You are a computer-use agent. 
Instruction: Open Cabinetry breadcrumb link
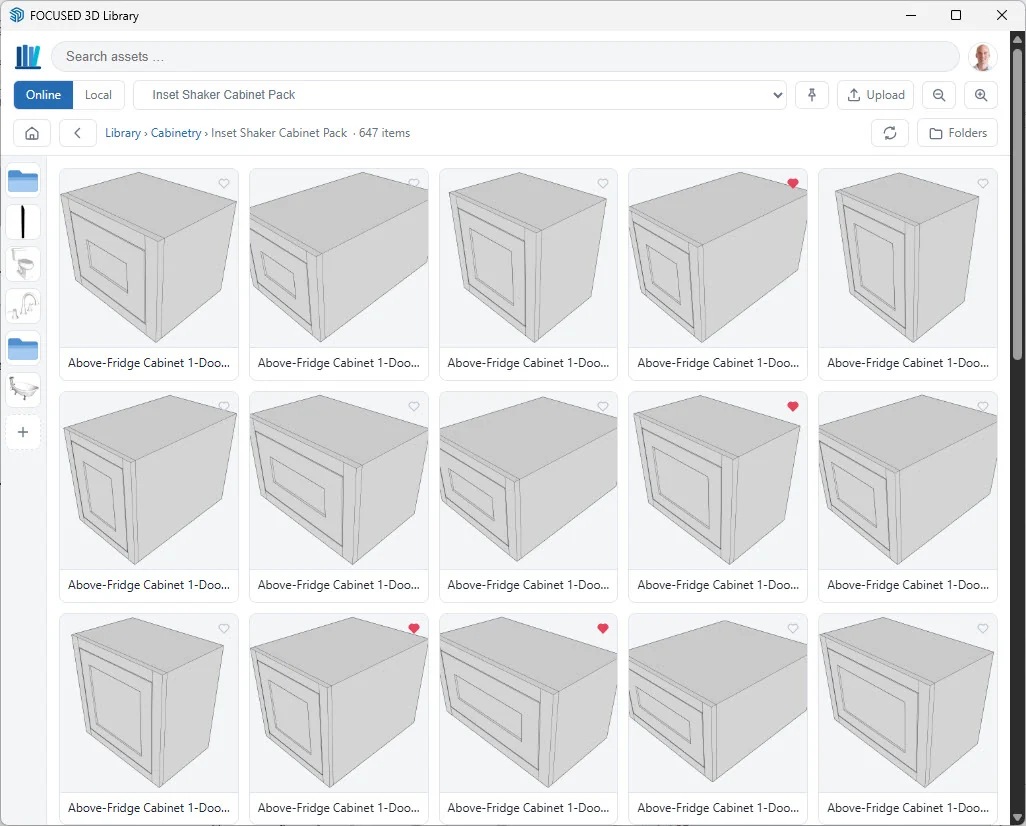coord(176,133)
